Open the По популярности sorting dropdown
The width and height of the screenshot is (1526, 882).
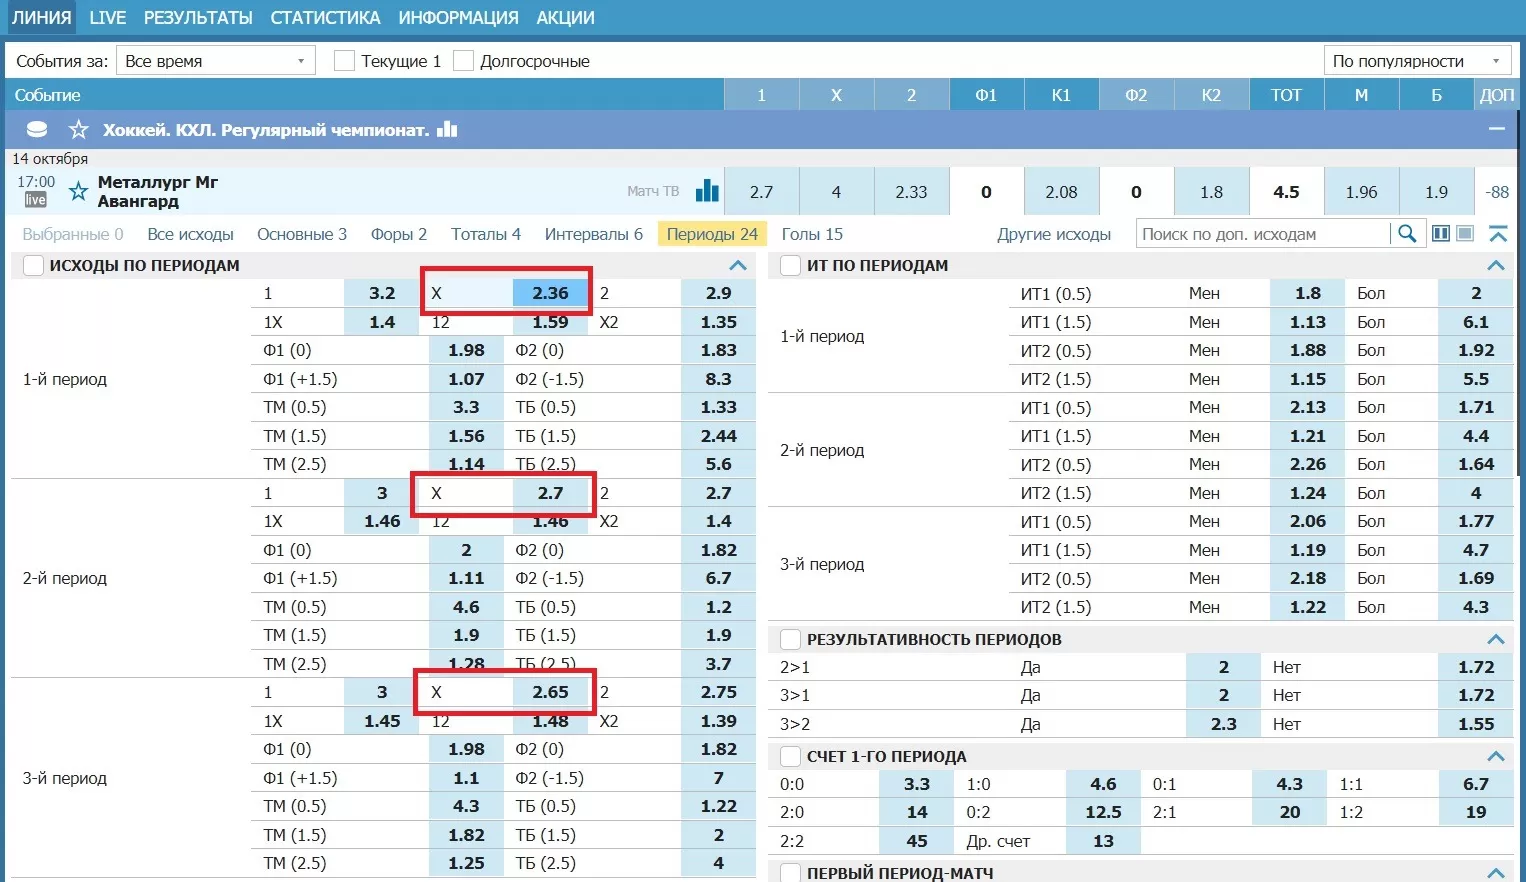[1416, 61]
